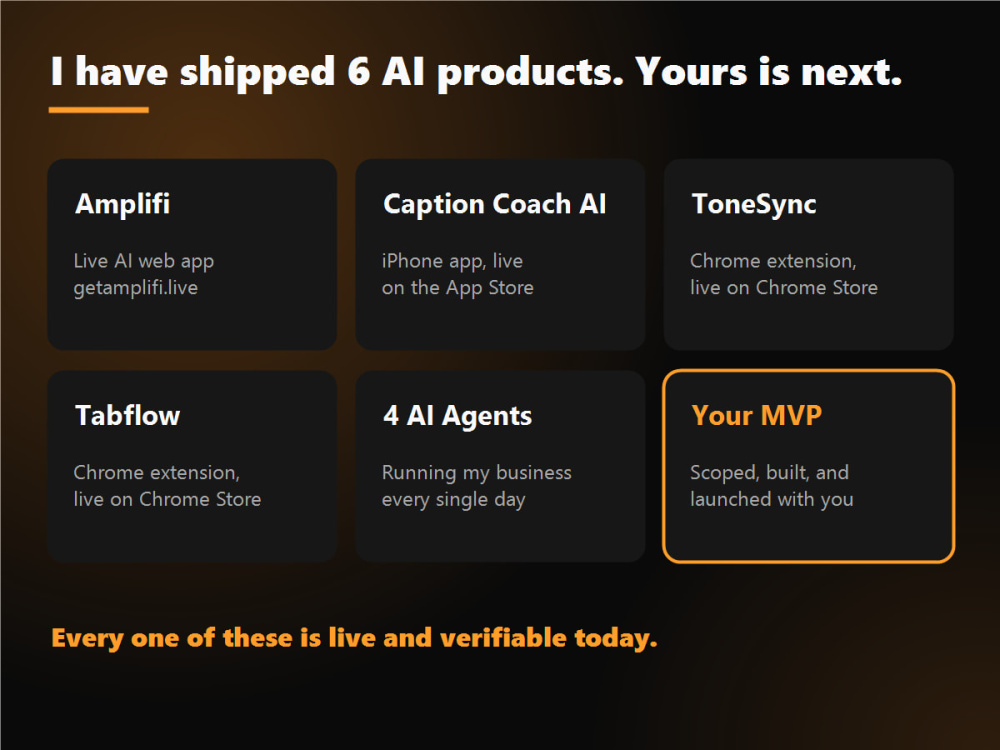Click the orange border of Your MVP card
1000x750 pixels.
coord(808,371)
